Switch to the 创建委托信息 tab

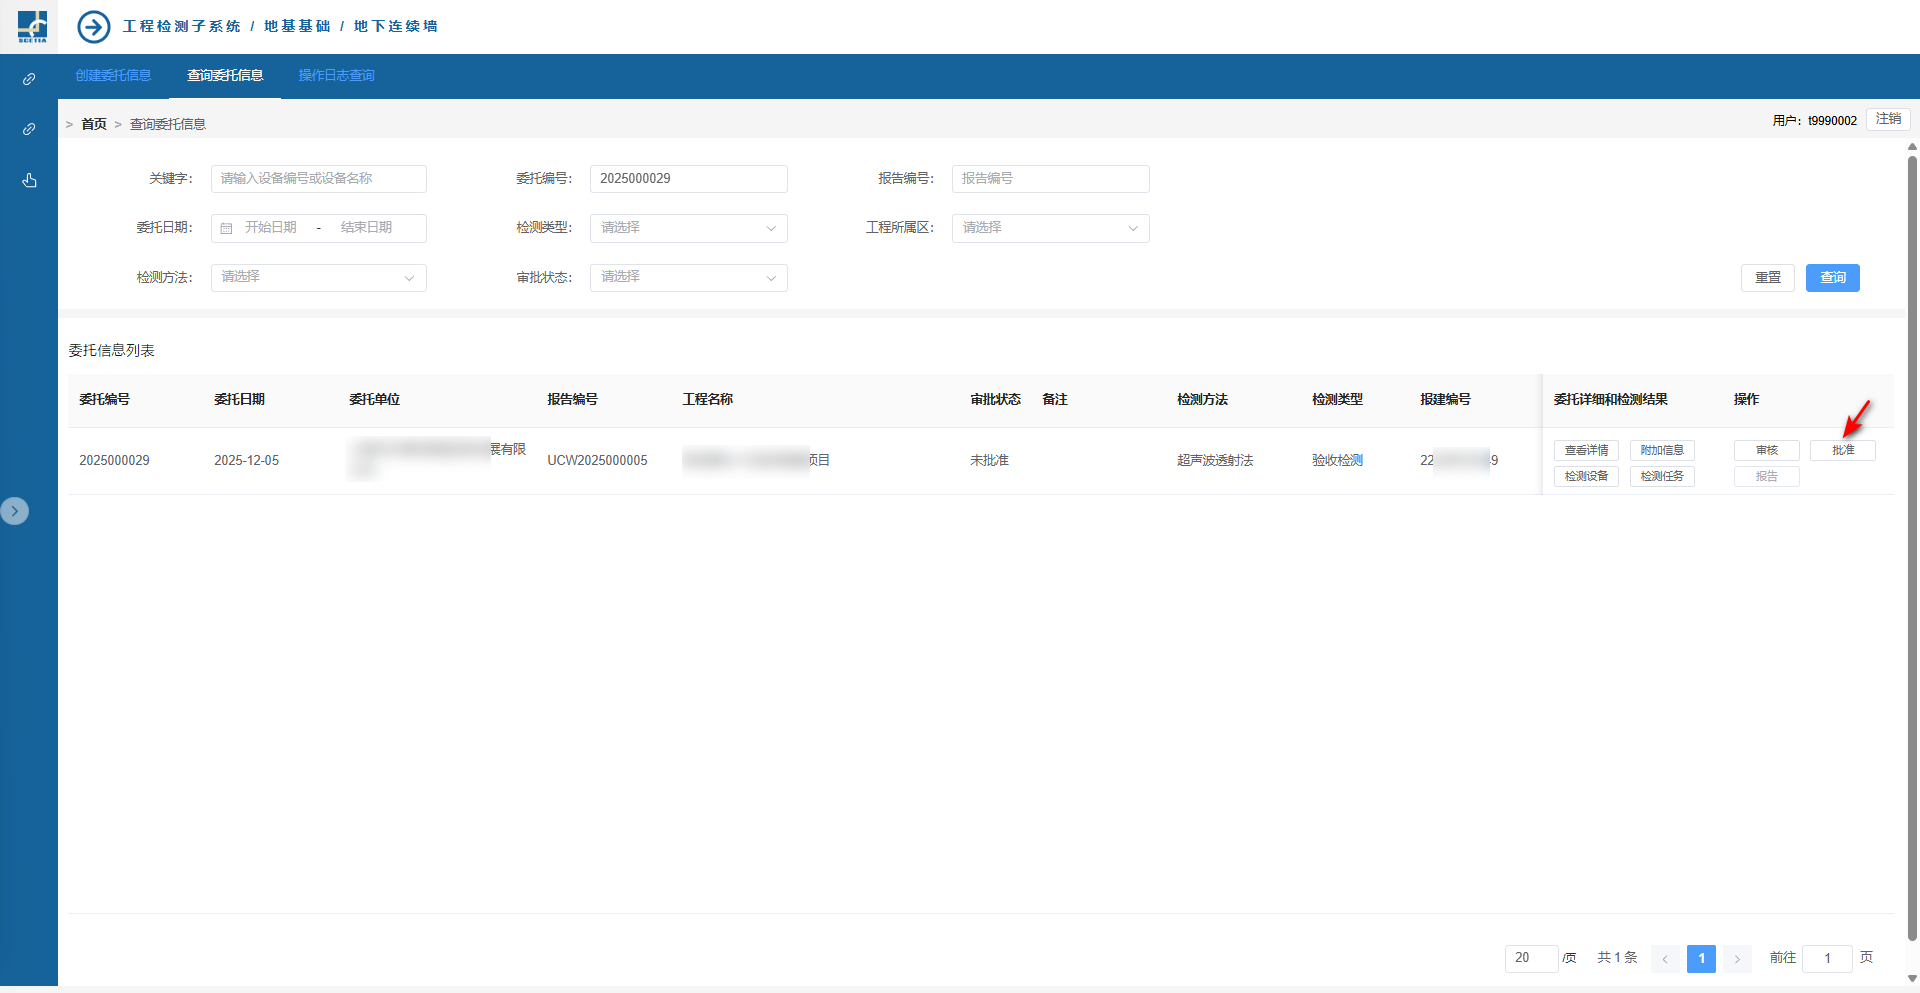coord(113,76)
